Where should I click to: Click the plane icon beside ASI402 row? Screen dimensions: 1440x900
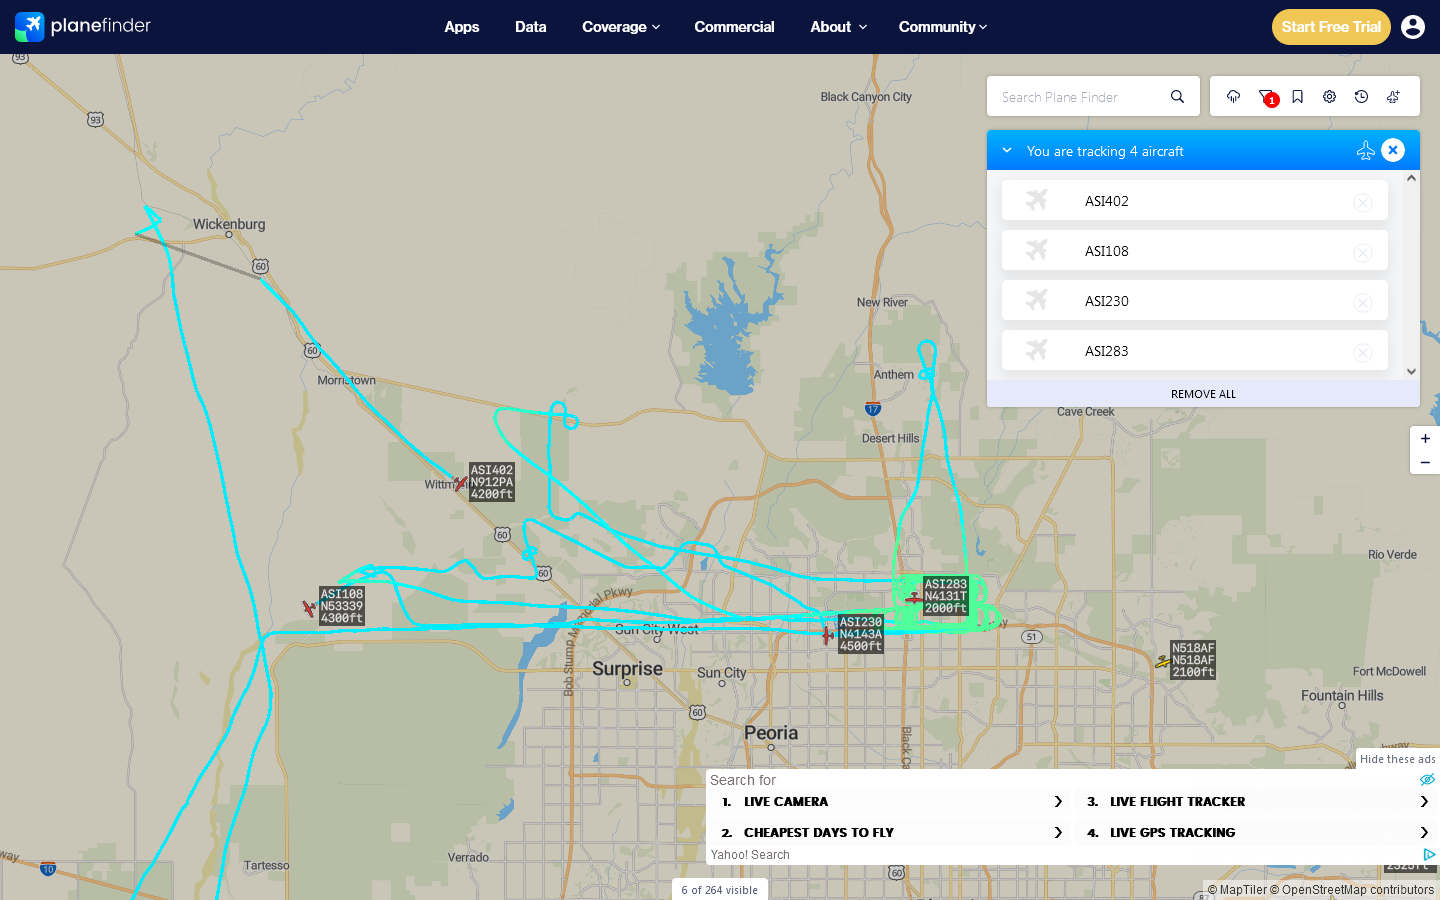pyautogui.click(x=1037, y=200)
